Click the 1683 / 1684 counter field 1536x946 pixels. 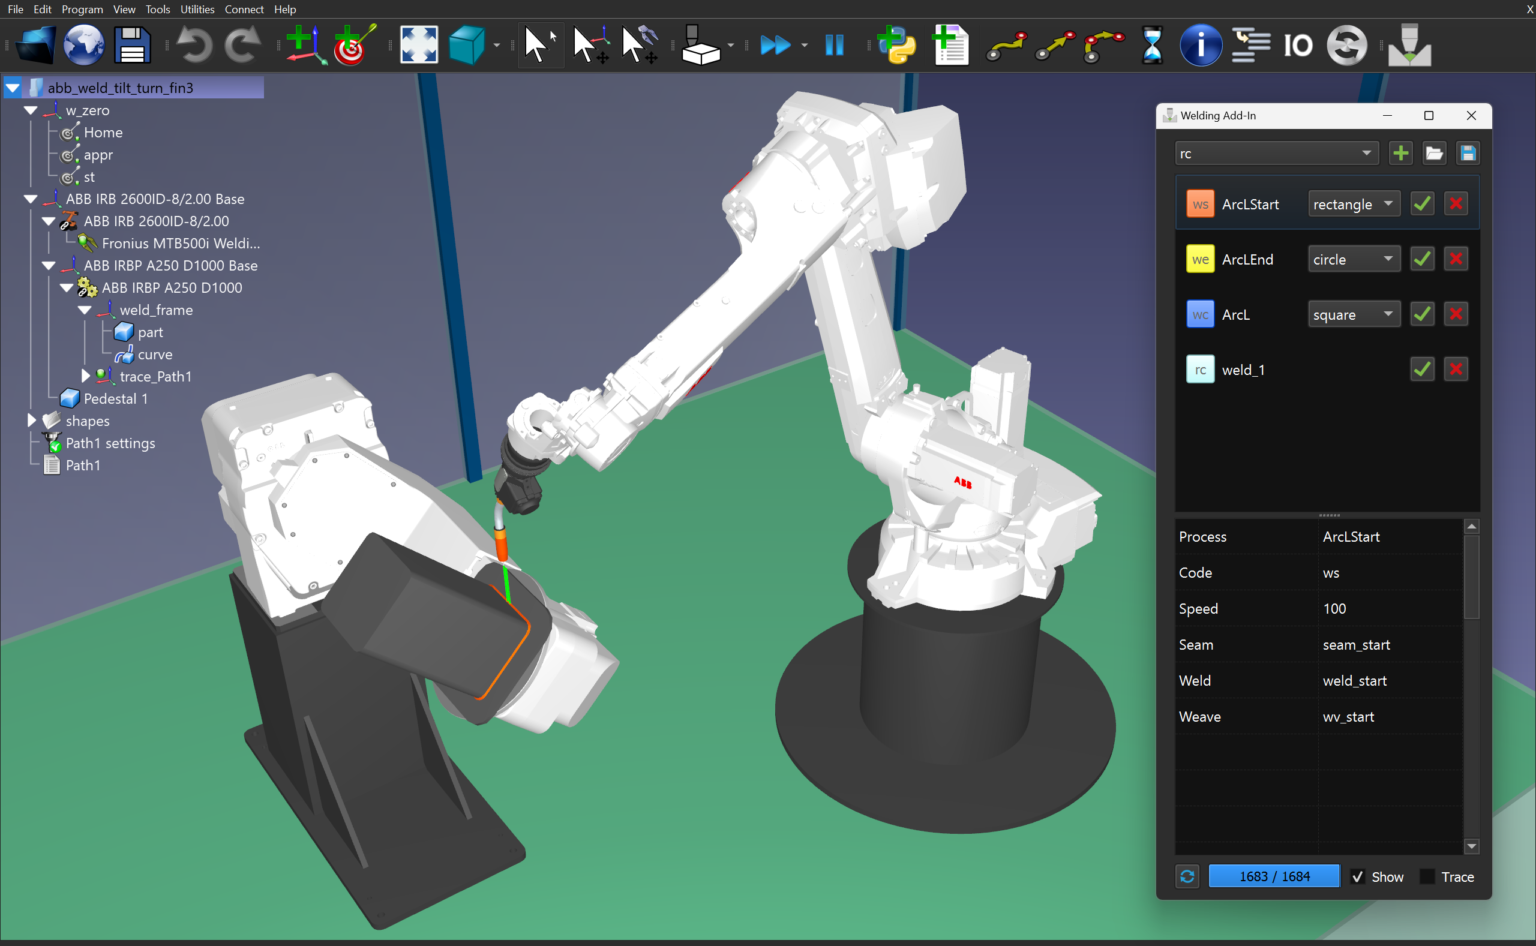point(1274,876)
